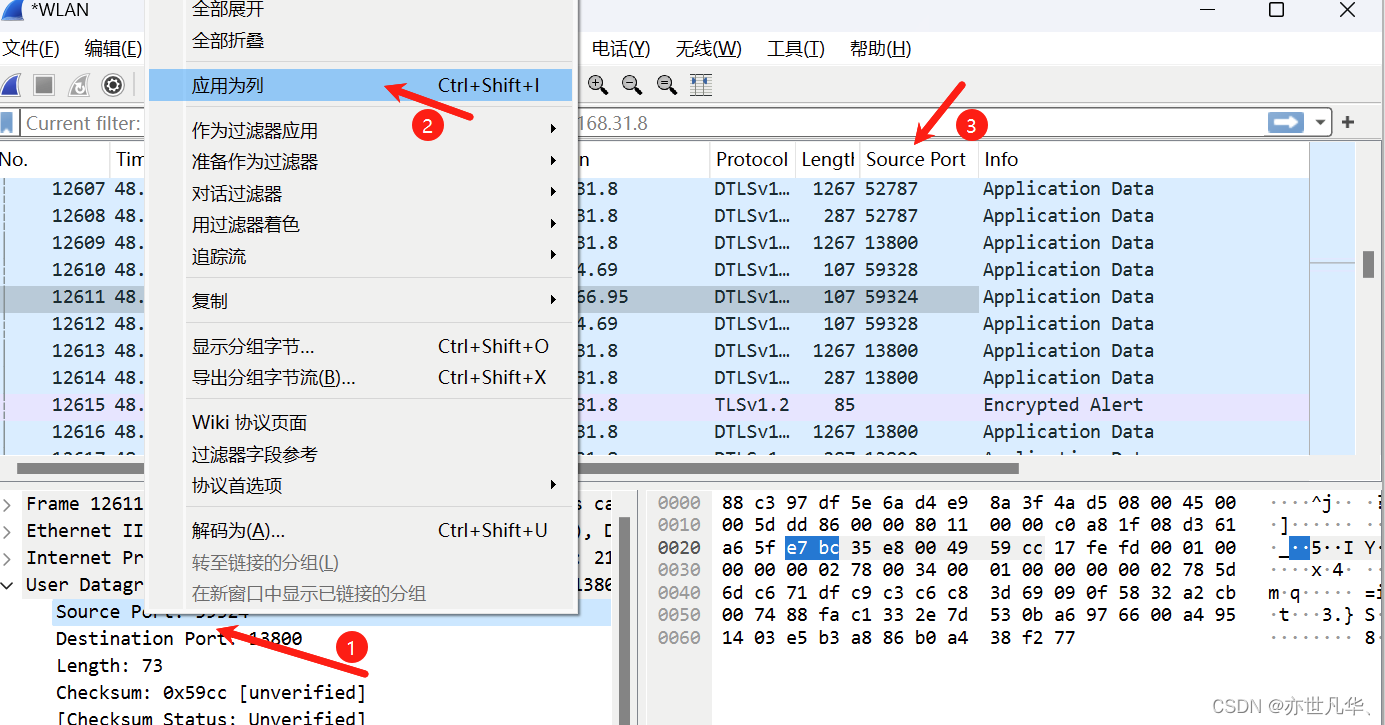
Task: Click source port 52787 in row 12608
Action: click(x=892, y=215)
